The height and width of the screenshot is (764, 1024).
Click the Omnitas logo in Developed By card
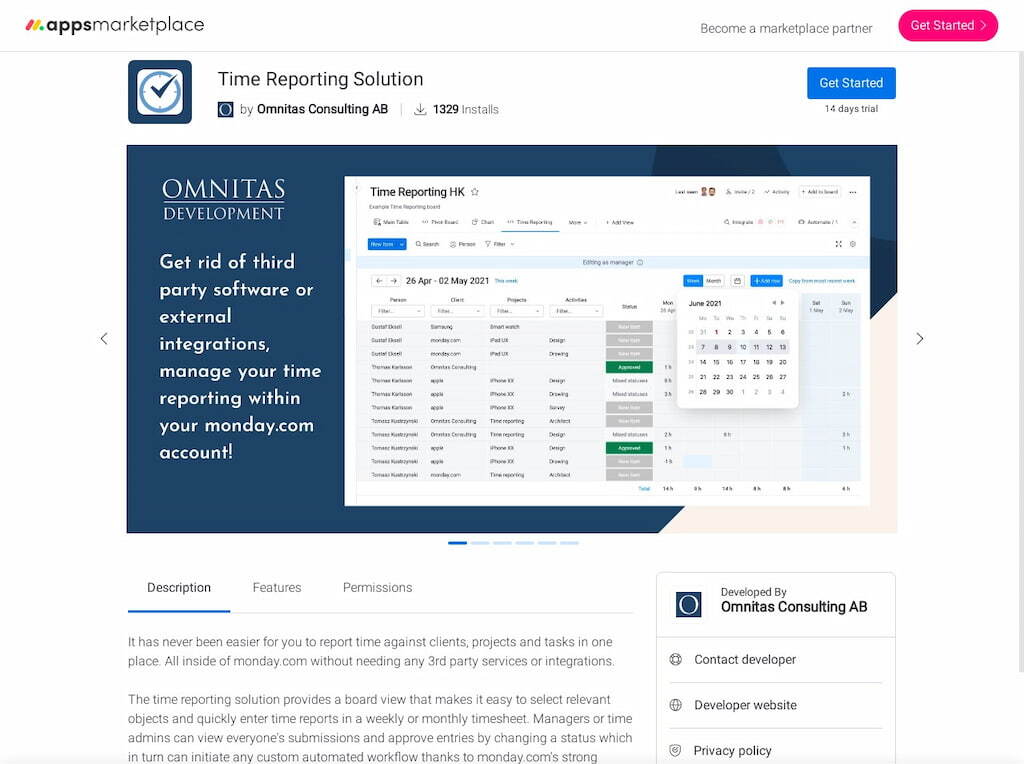(689, 604)
